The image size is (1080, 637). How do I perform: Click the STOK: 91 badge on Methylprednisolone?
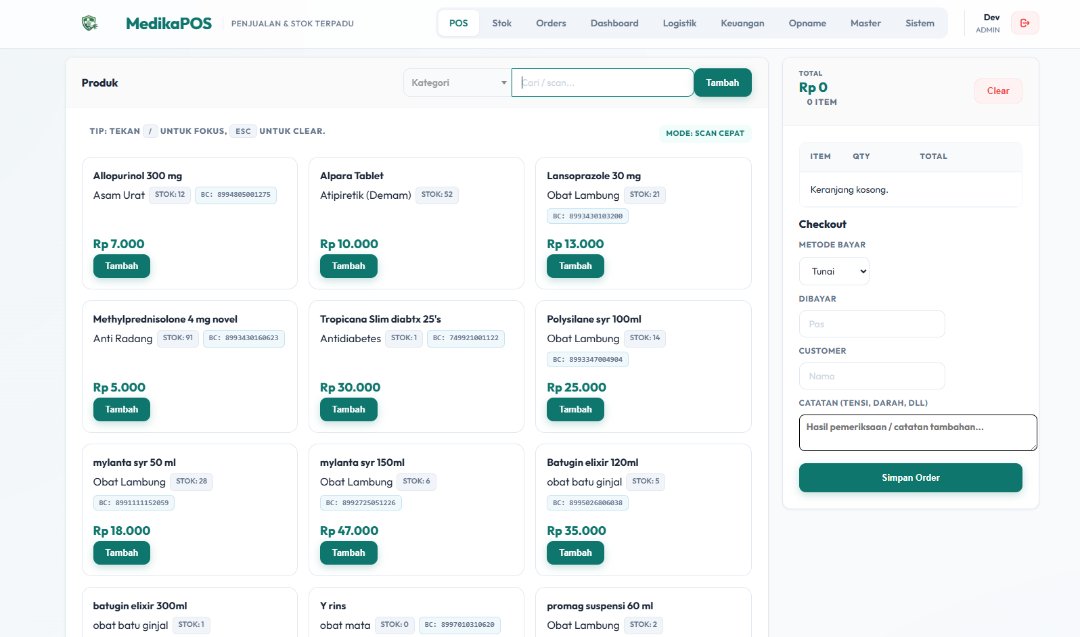point(178,338)
